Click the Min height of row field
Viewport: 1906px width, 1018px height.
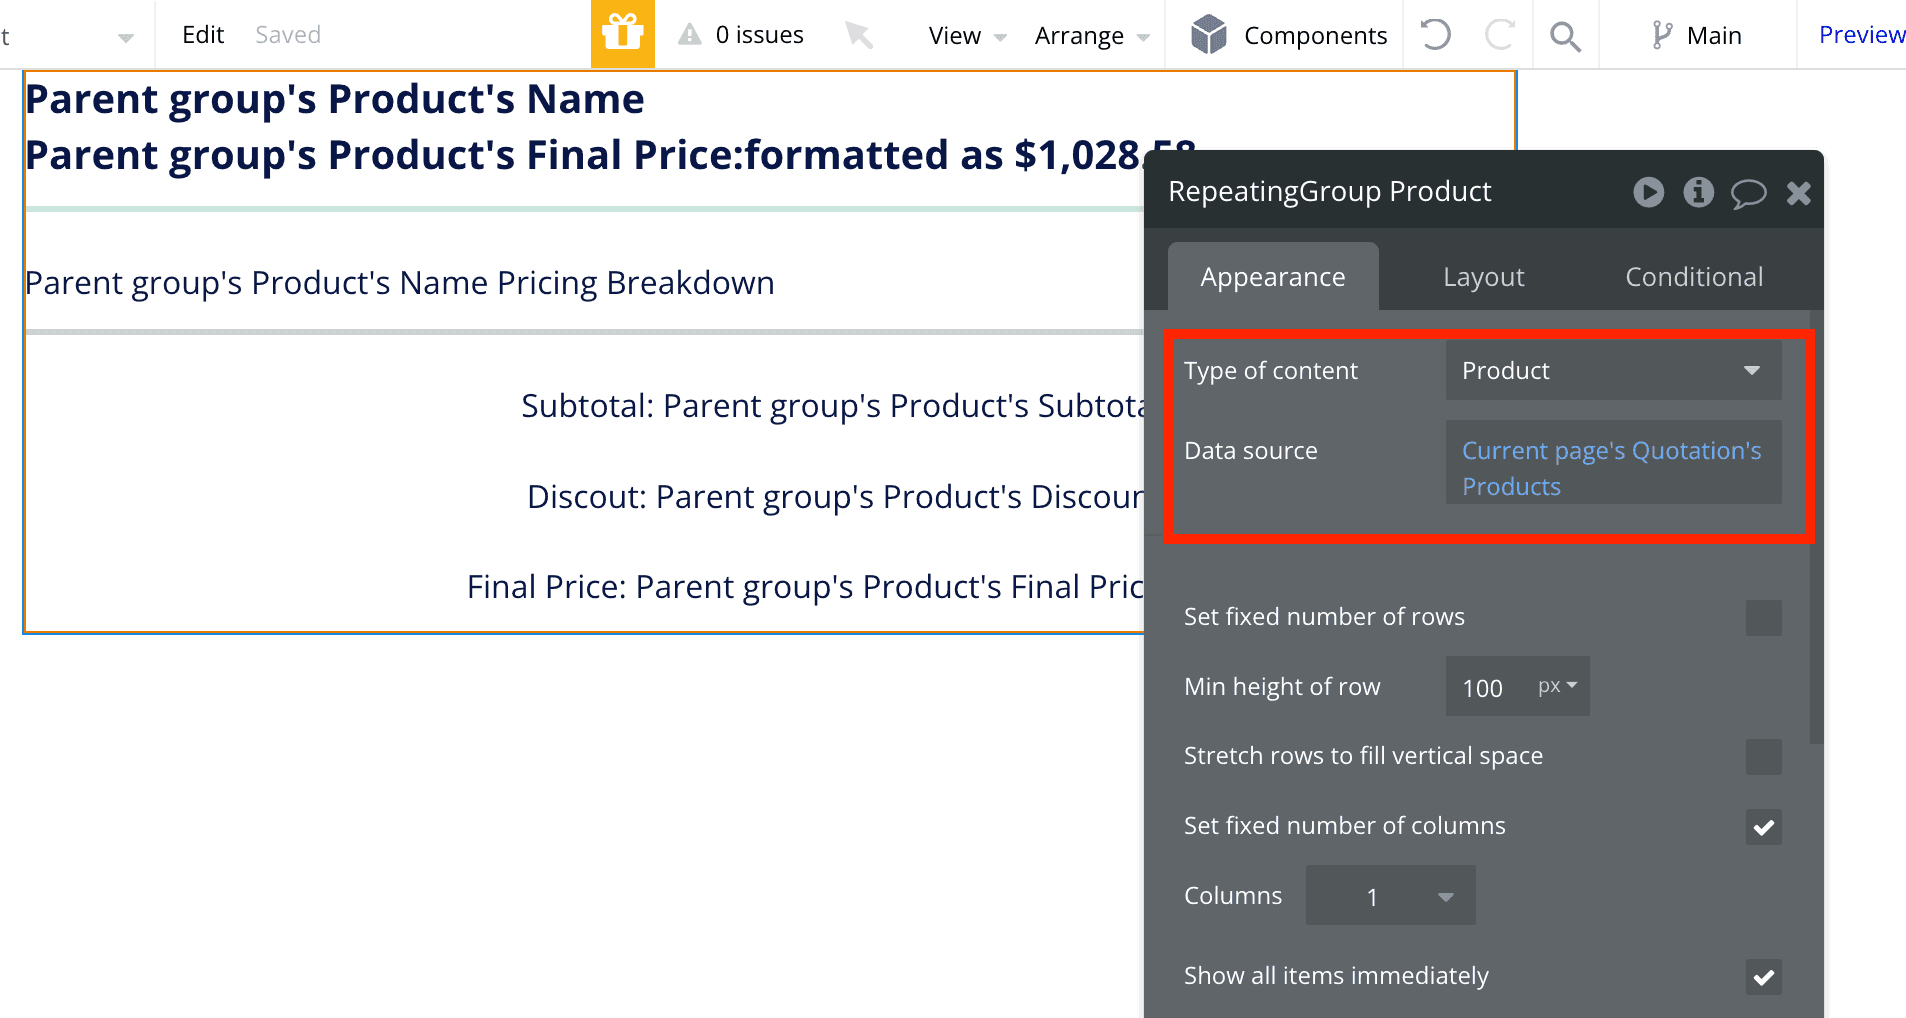[1492, 688]
